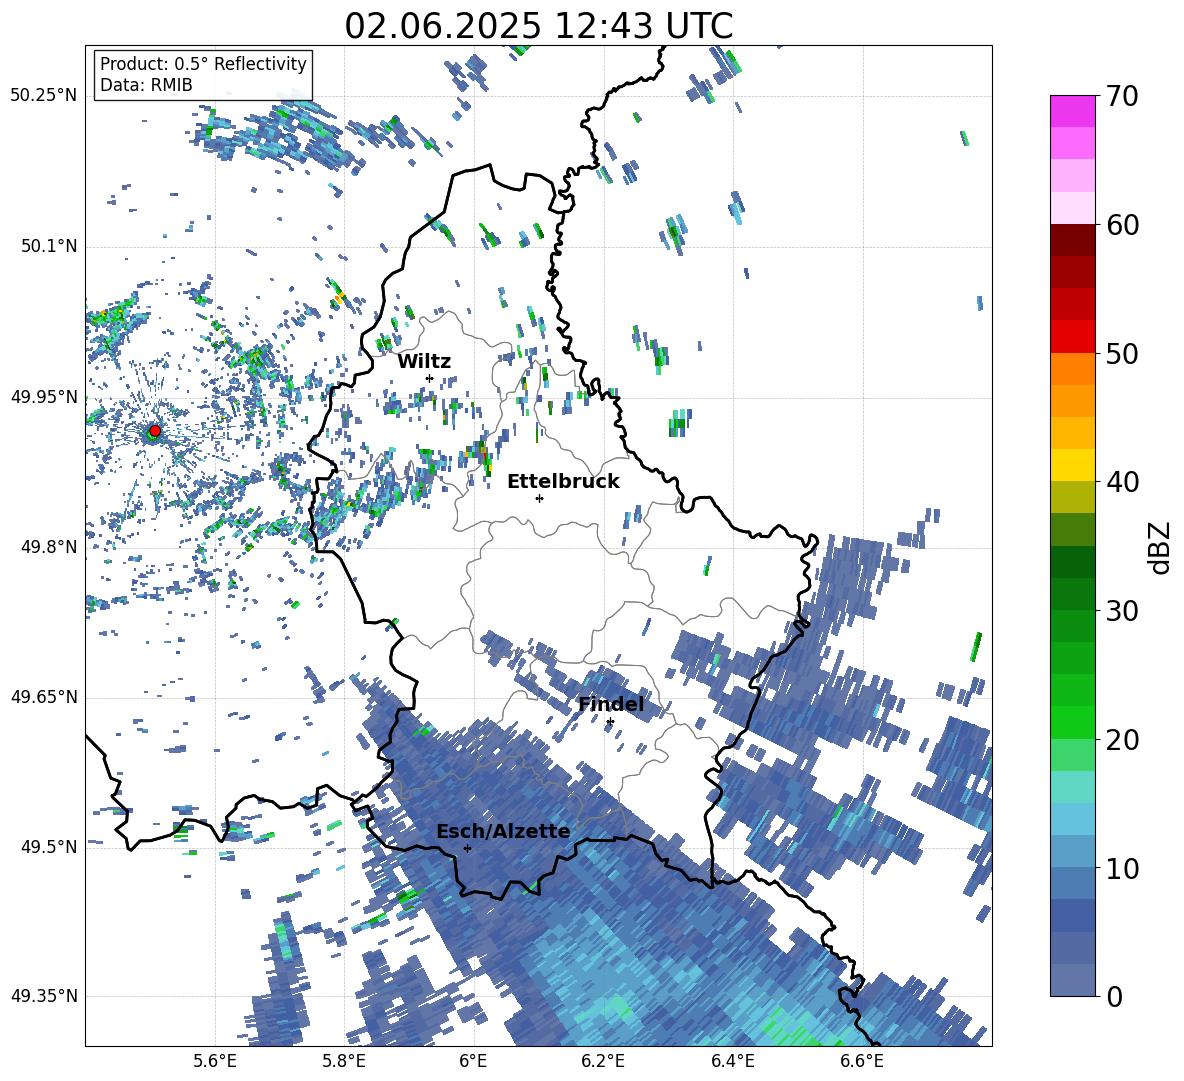The height and width of the screenshot is (1081, 1184).
Task: Click the 49.5°N latitude label
Action: [x=49, y=846]
